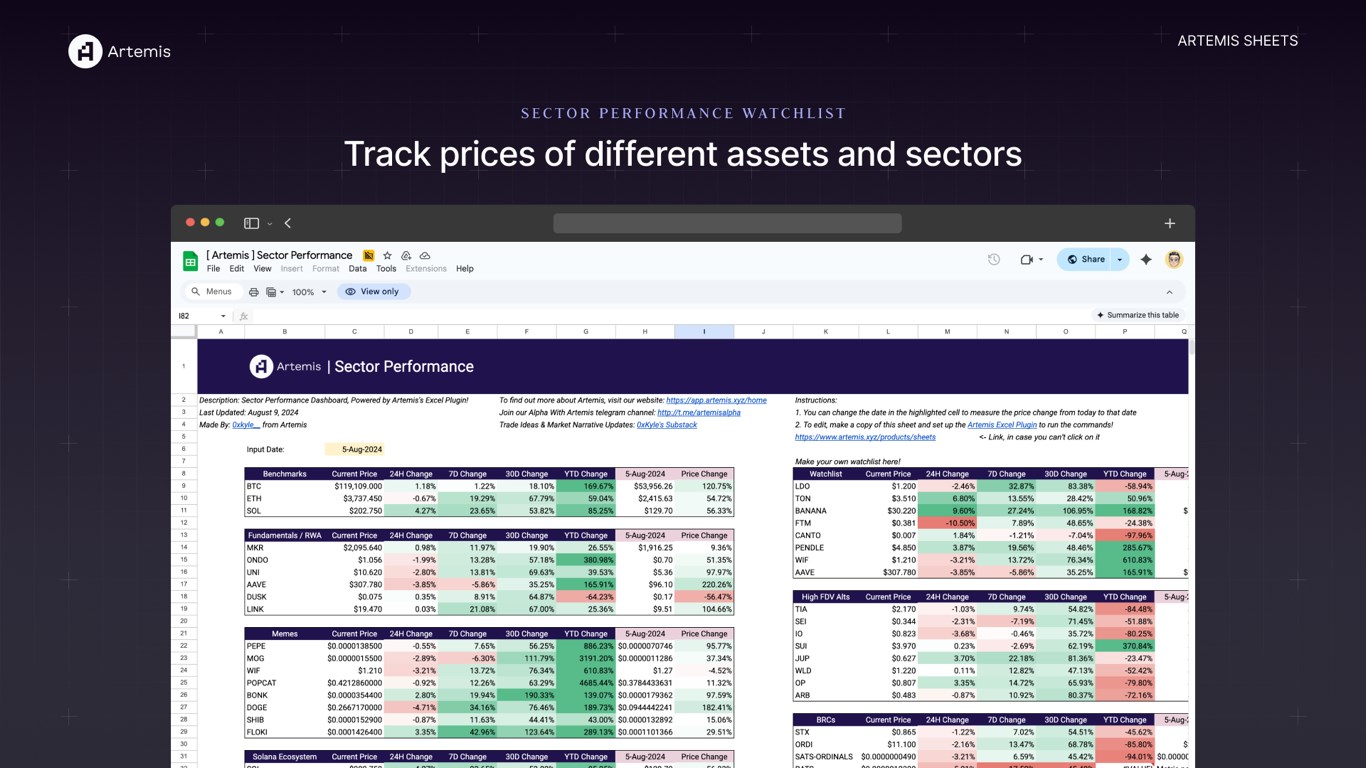Check cloud save status icon
This screenshot has width=1366, height=768.
[425, 255]
